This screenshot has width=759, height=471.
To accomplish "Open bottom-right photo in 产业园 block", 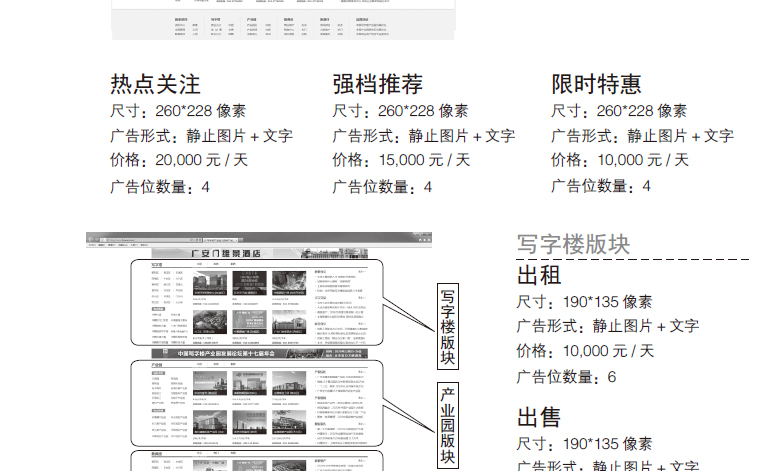I will pos(288,421).
